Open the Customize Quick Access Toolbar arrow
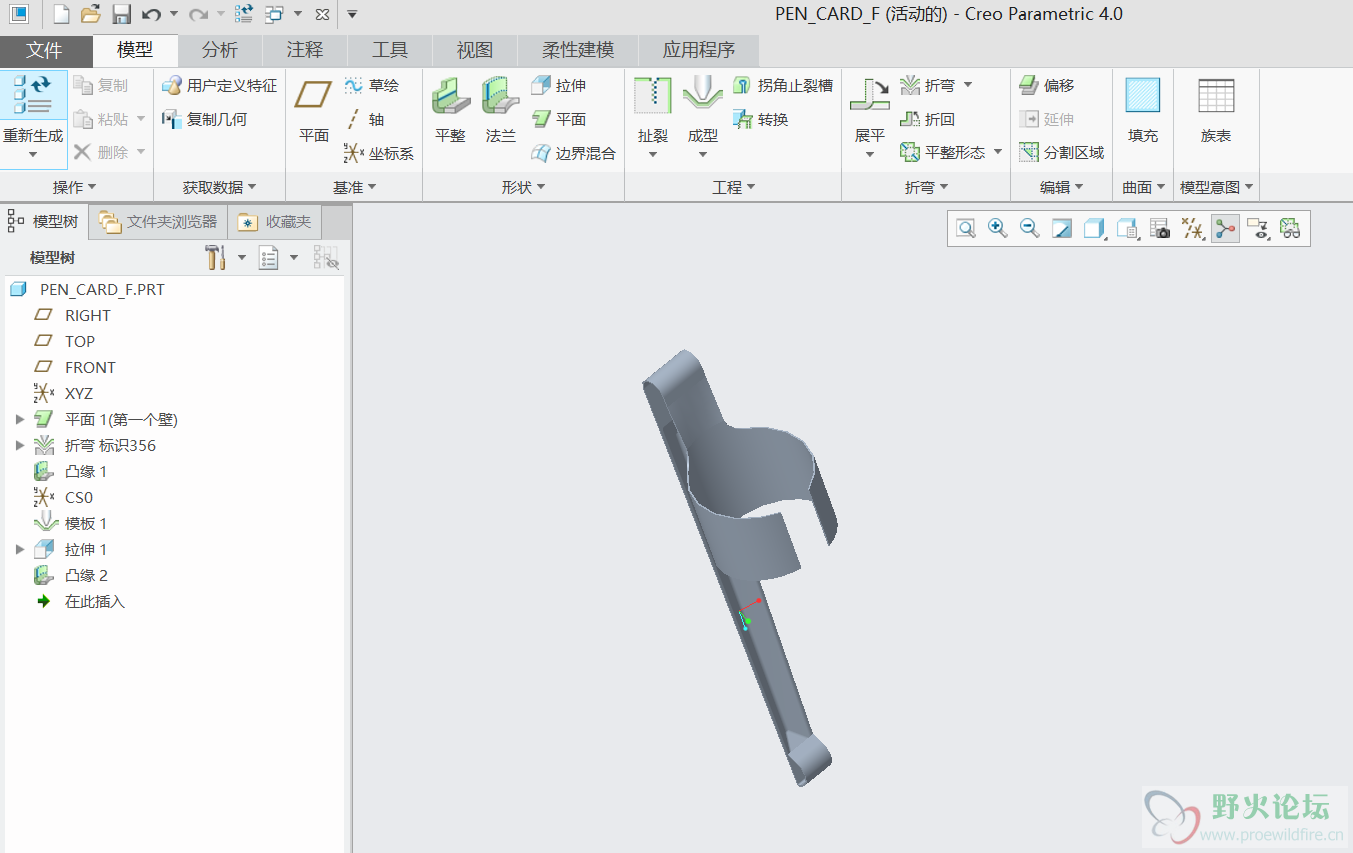The image size is (1353, 853). click(351, 14)
